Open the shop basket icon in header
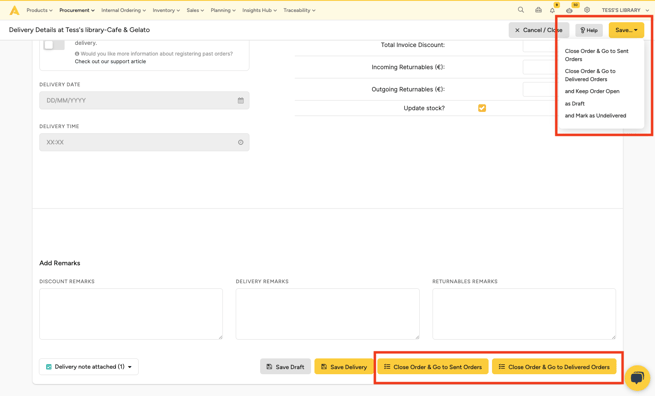 tap(538, 10)
